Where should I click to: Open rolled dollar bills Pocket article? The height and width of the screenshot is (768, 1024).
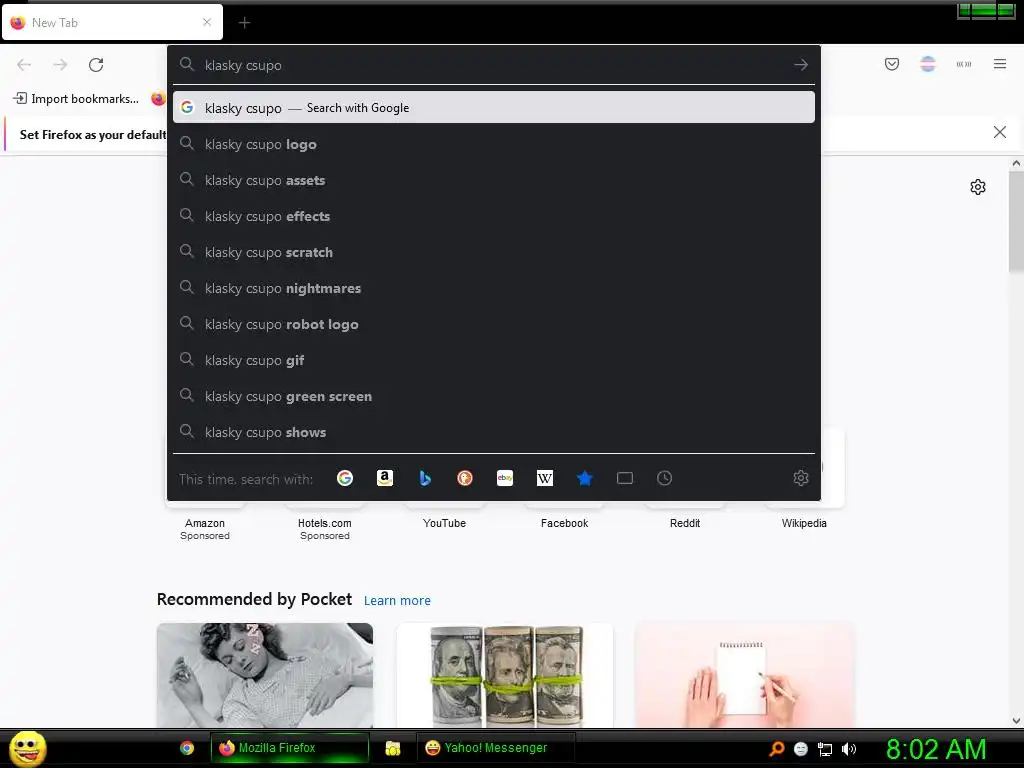tap(505, 675)
